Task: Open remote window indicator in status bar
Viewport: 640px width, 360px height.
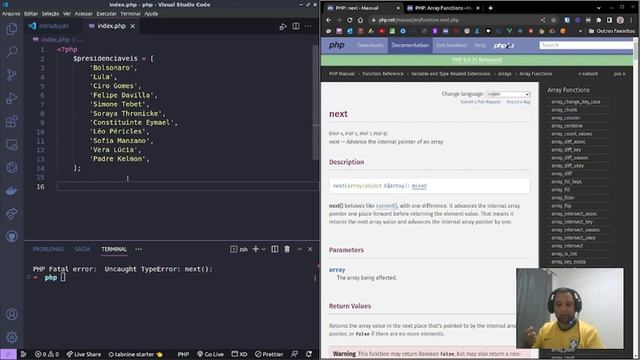Action: click(8, 354)
